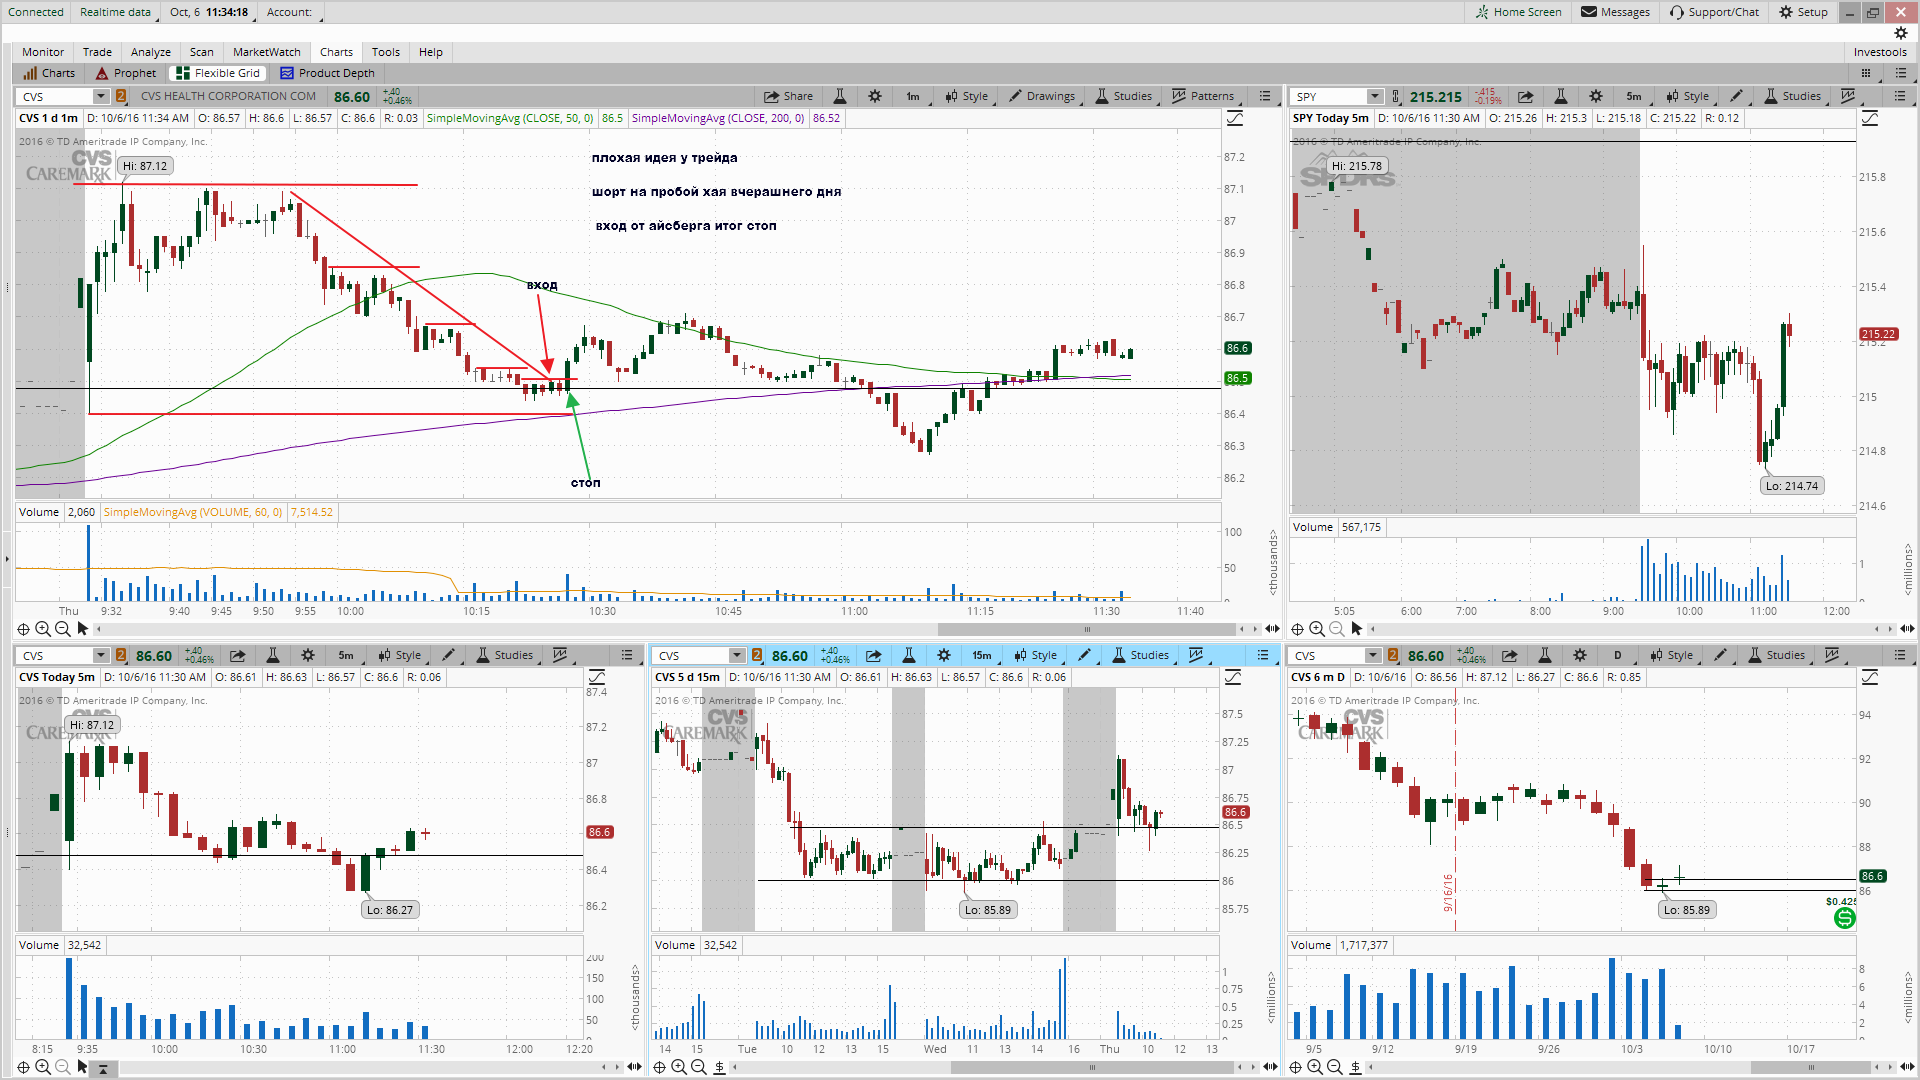Viewport: 1920px width, 1080px height.
Task: Click the list menu icon beside grid layout
Action: (1899, 73)
